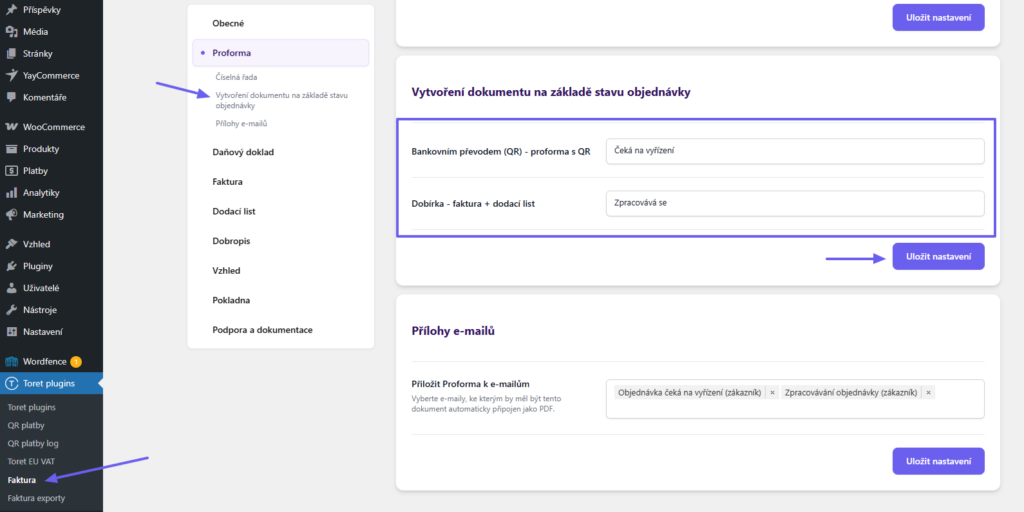Click the Stránky pages icon
Screen dimensions: 1024x512
click(x=11, y=54)
